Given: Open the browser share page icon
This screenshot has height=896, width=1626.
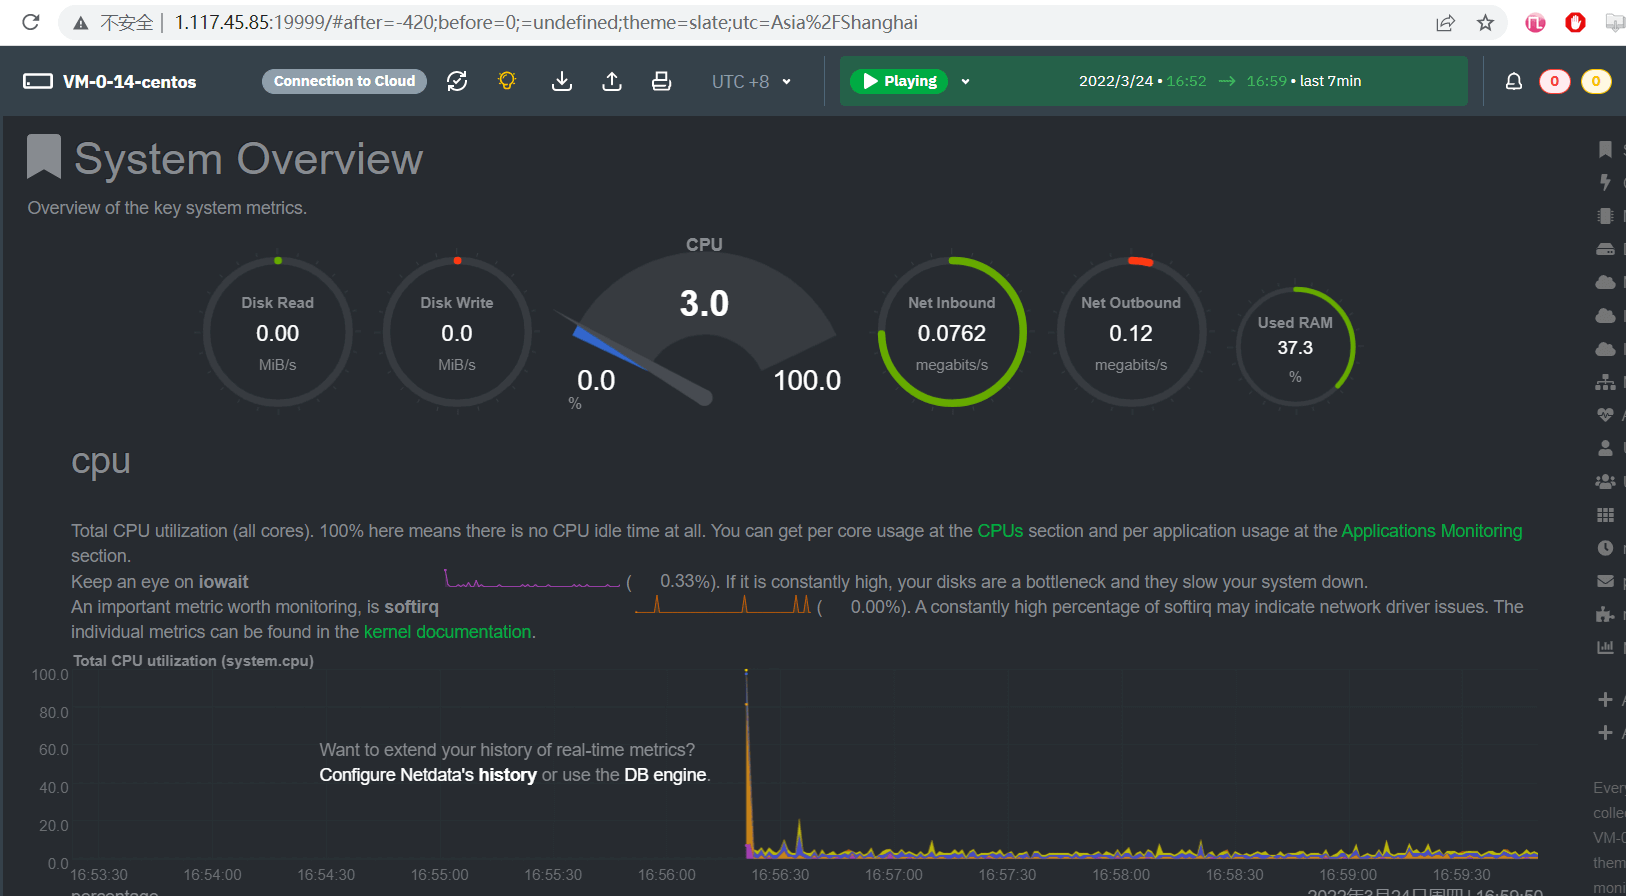Looking at the screenshot, I should click(x=1445, y=22).
